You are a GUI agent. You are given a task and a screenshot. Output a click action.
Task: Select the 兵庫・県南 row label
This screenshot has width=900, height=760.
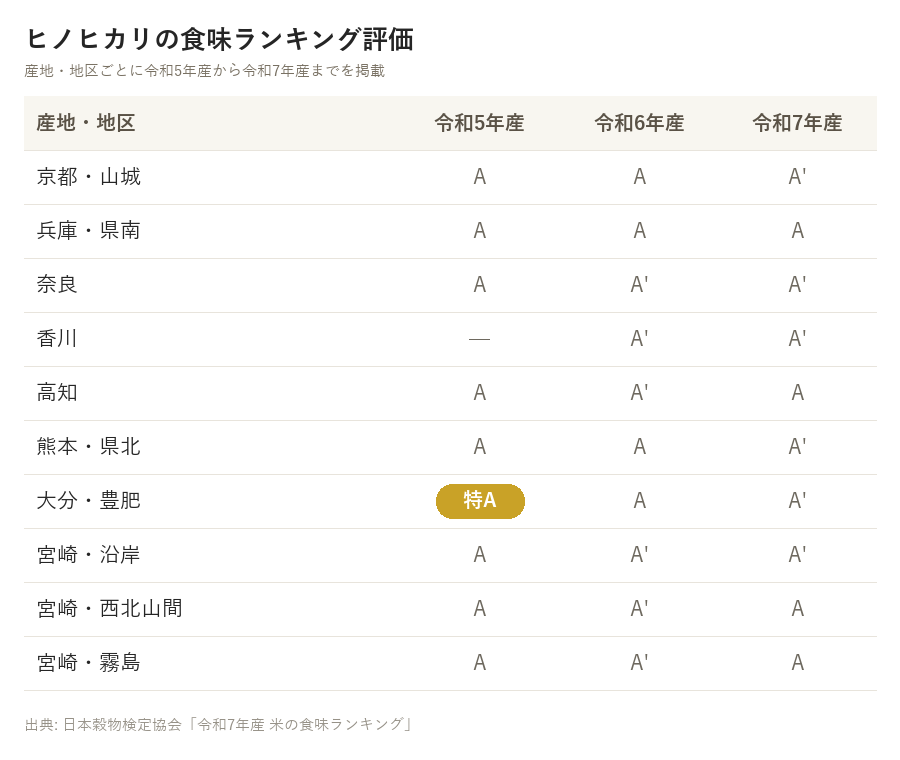pyautogui.click(x=88, y=231)
